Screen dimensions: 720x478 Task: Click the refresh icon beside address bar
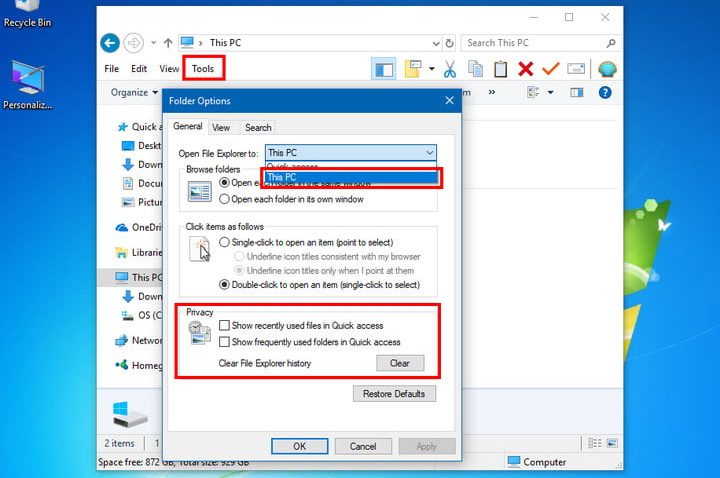[x=448, y=43]
